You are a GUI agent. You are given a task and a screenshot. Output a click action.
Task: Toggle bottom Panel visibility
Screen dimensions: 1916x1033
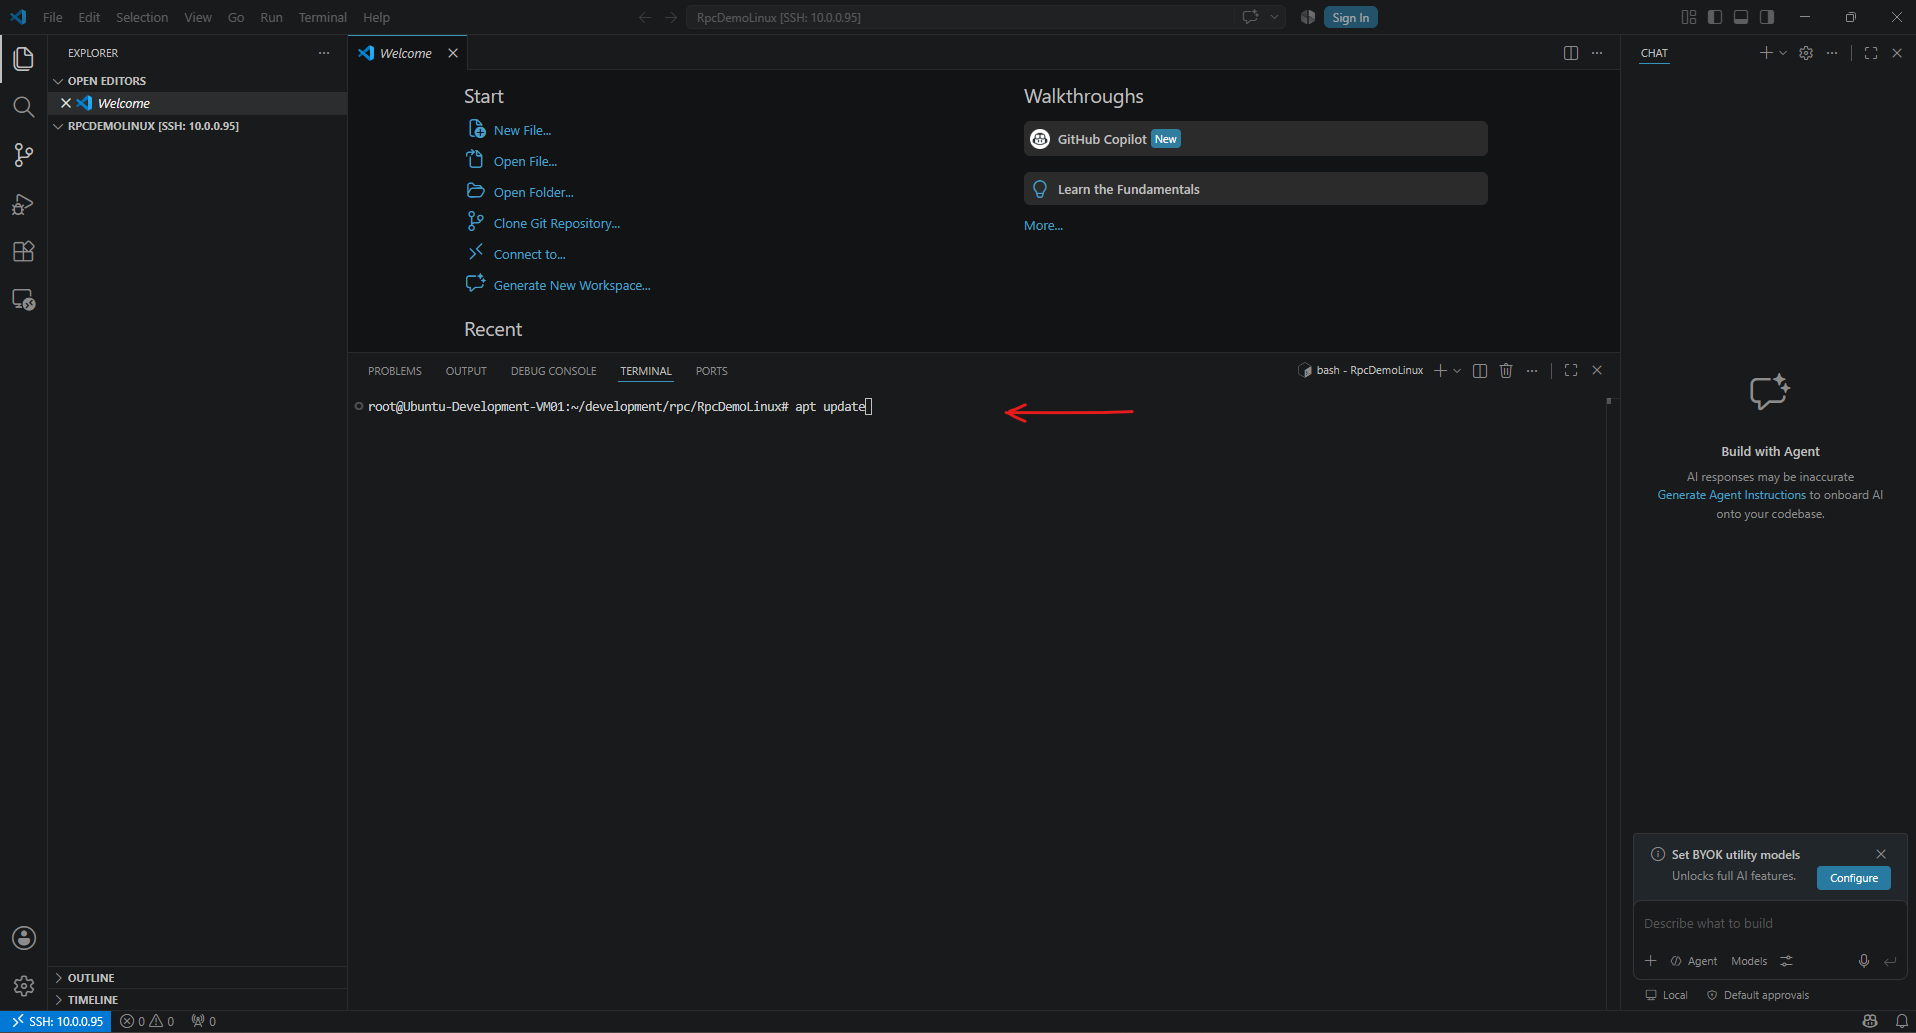tap(1741, 17)
